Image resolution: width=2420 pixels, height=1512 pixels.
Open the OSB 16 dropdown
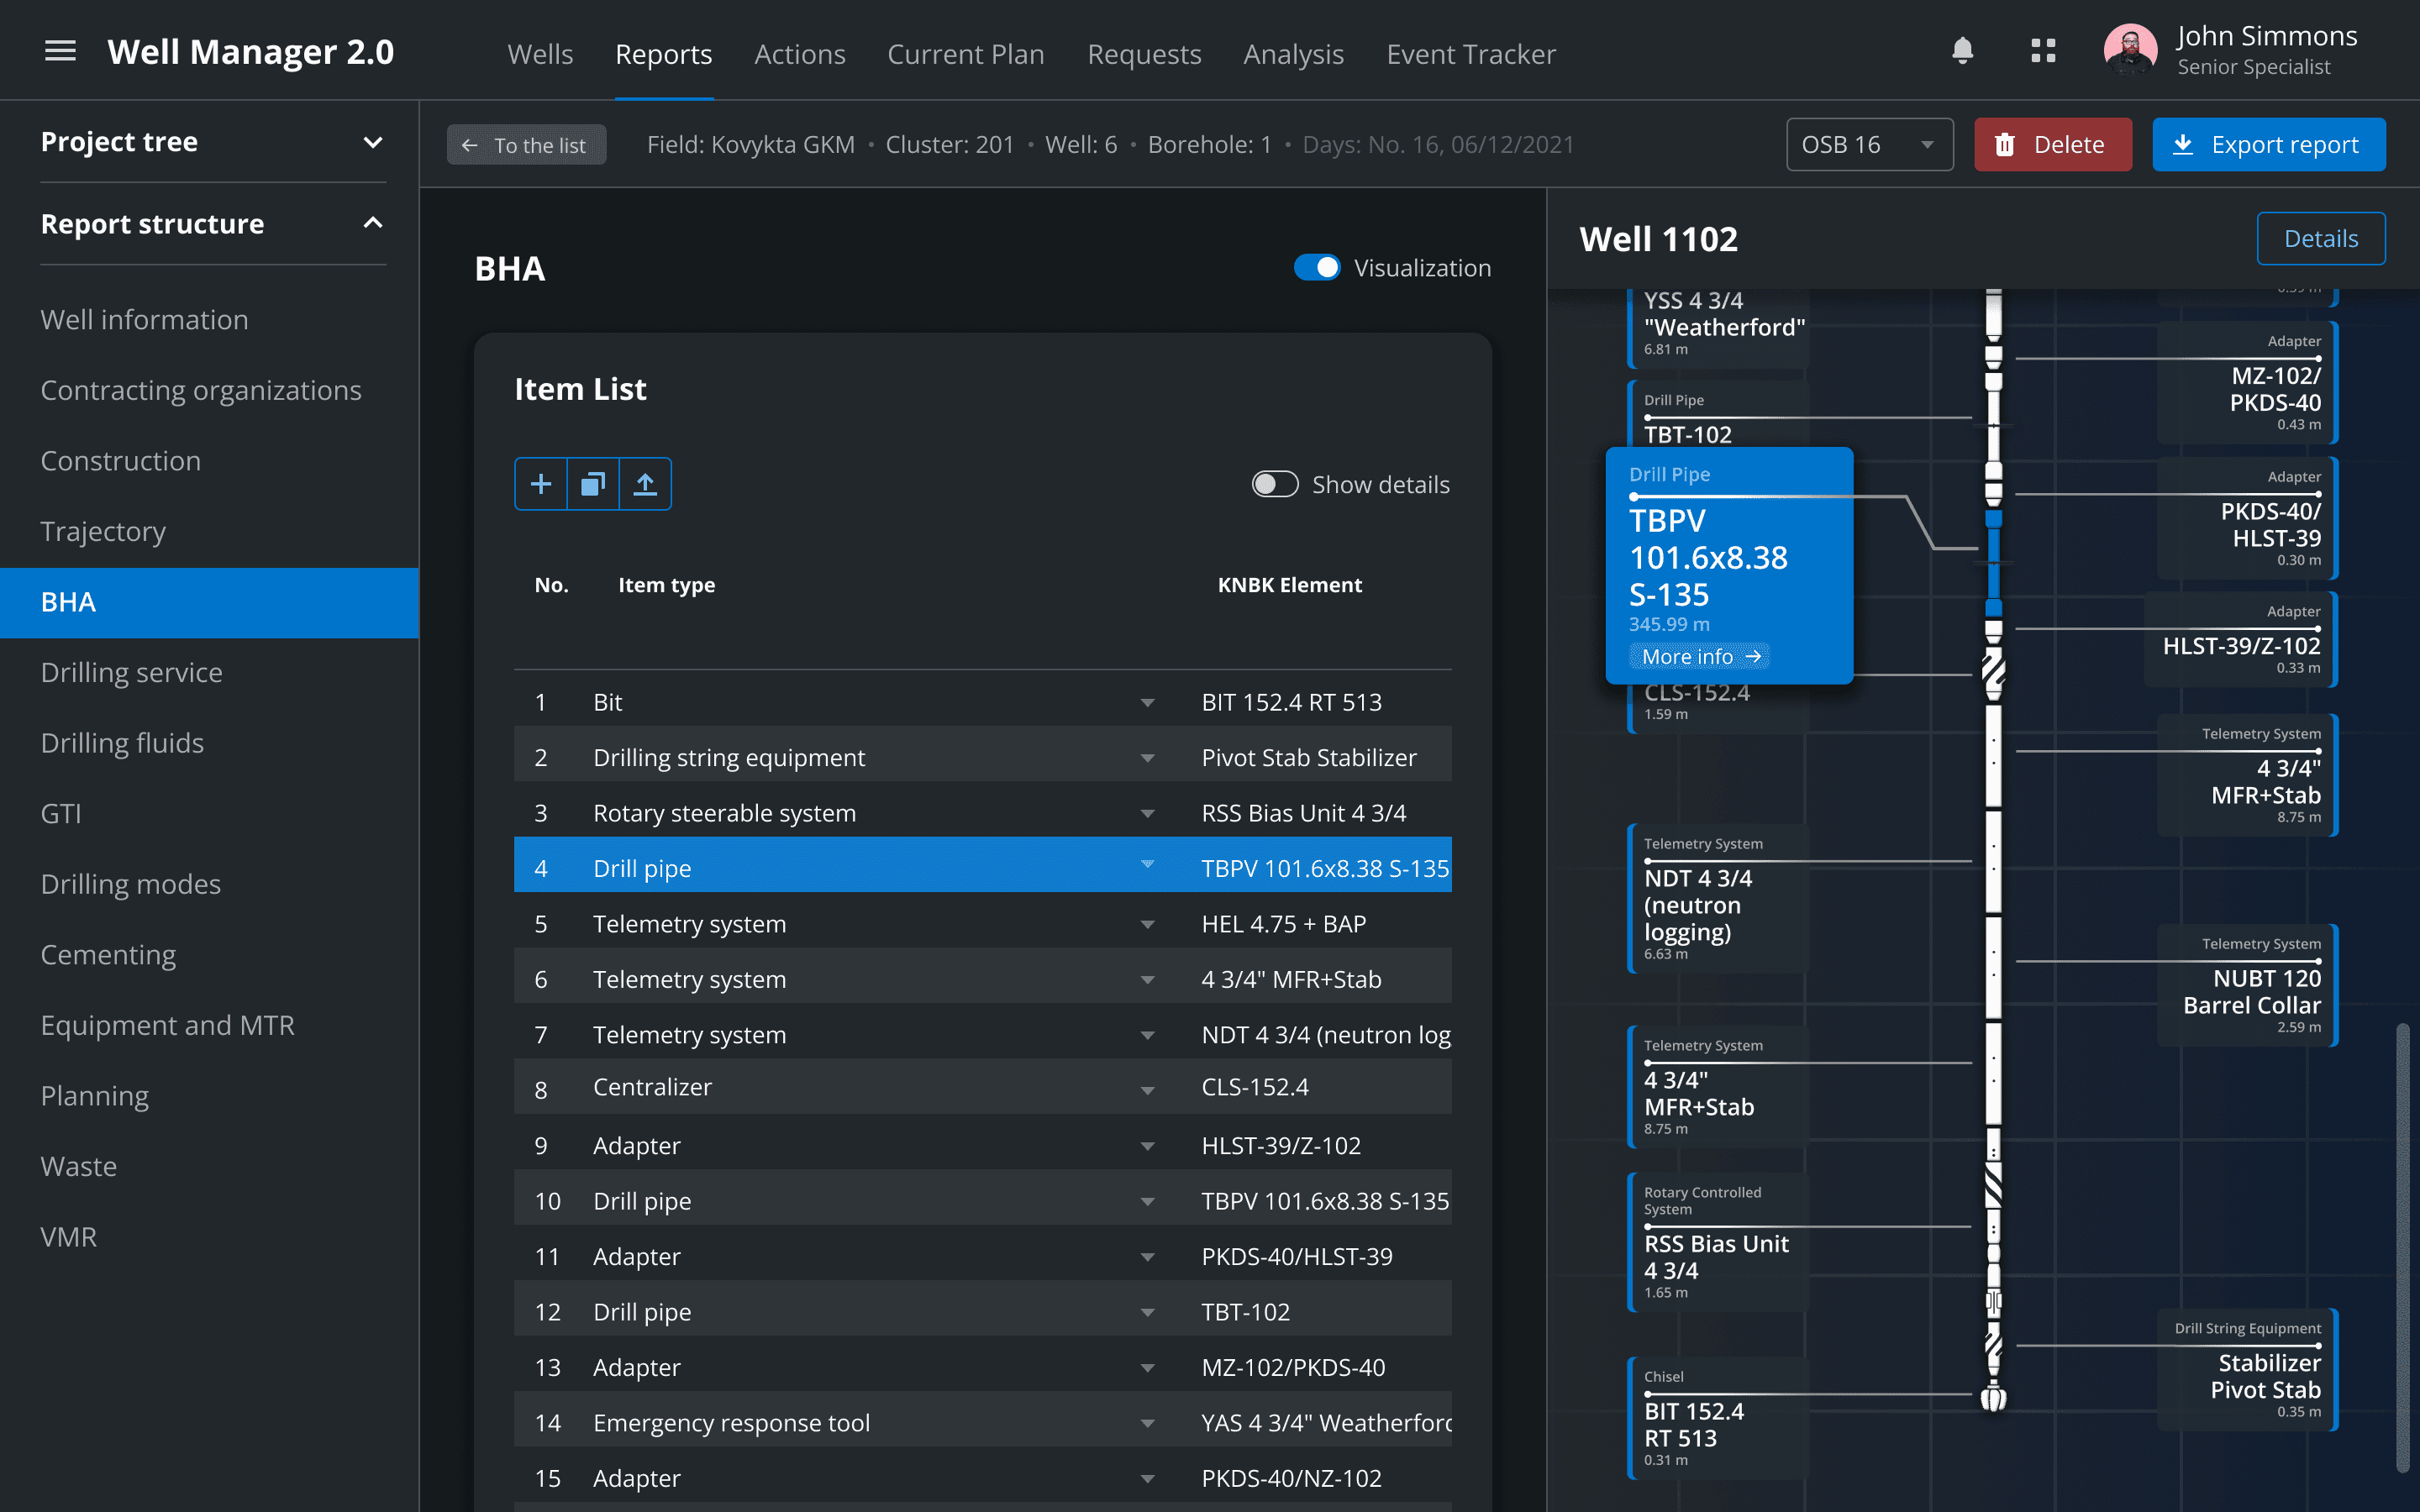point(1868,145)
